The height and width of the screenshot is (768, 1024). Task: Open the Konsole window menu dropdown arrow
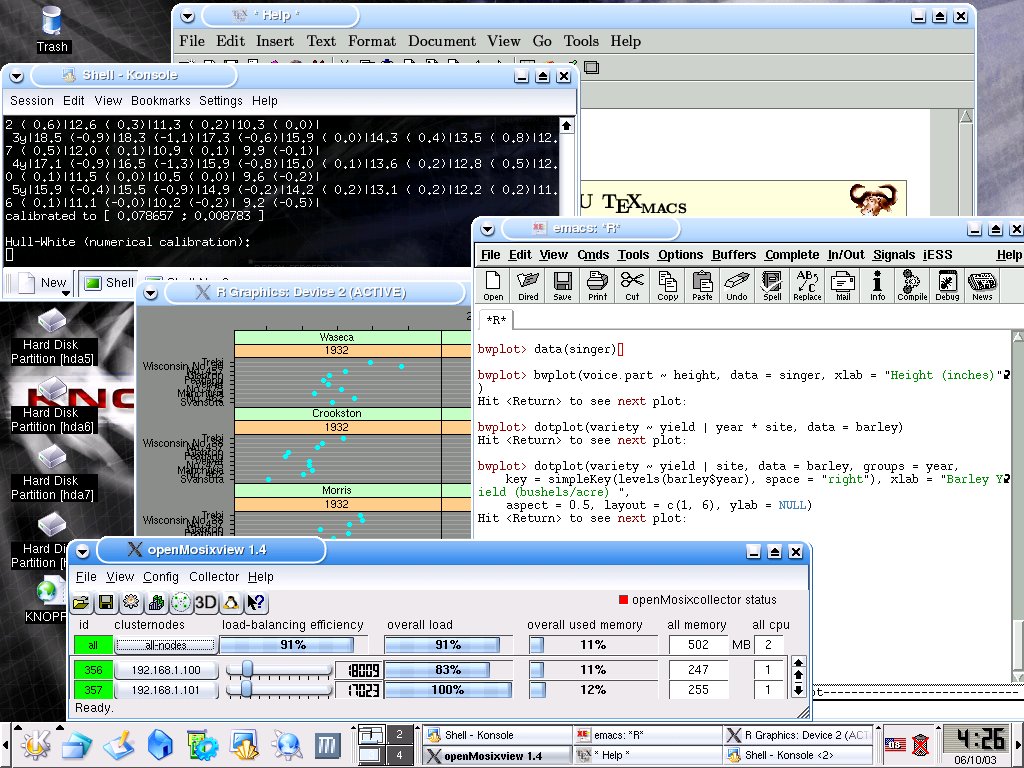coord(16,76)
